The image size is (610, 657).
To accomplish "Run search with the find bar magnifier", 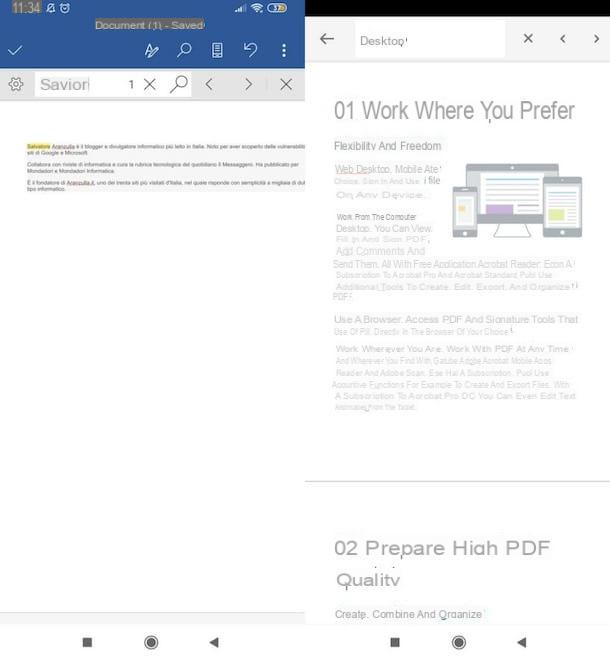I will 179,84.
